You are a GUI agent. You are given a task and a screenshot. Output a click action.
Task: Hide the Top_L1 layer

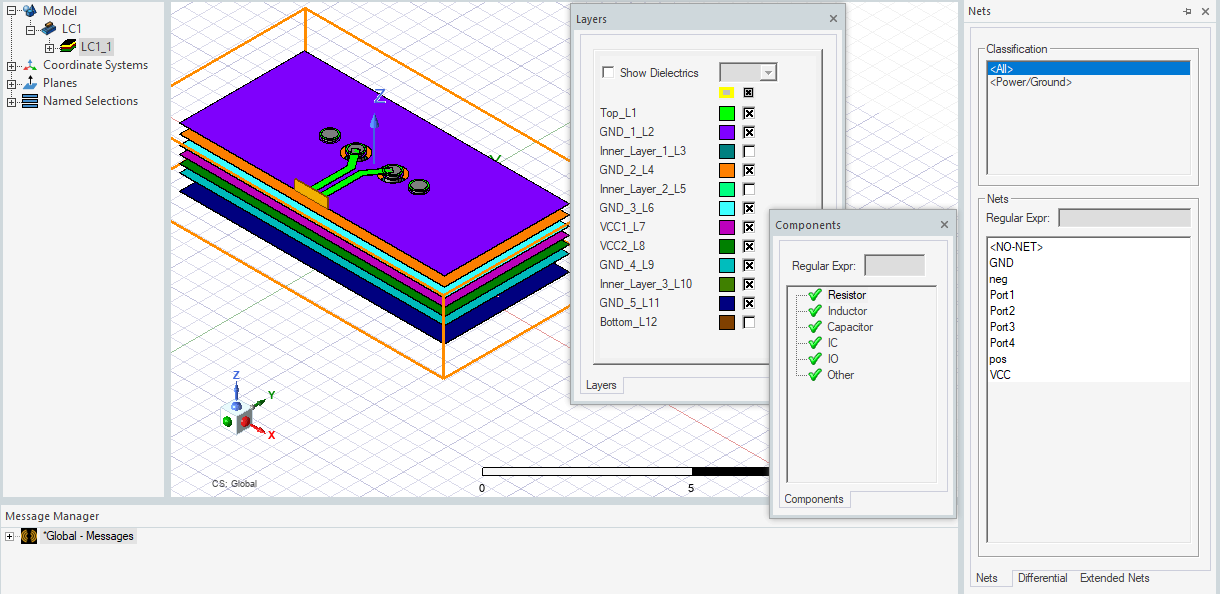pos(749,113)
